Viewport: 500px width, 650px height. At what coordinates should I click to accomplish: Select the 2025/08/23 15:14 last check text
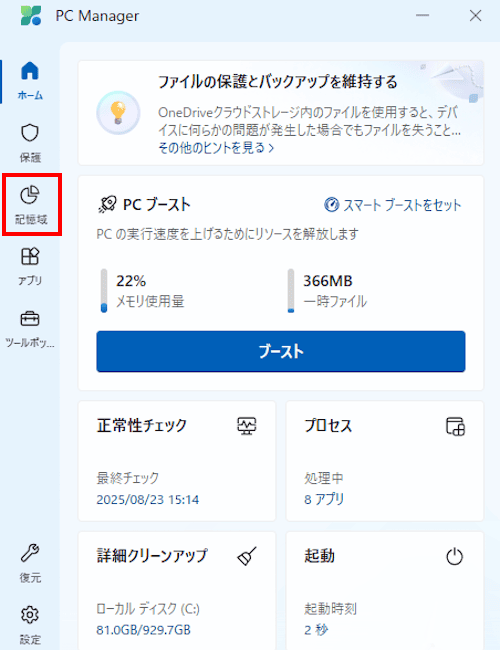point(148,500)
